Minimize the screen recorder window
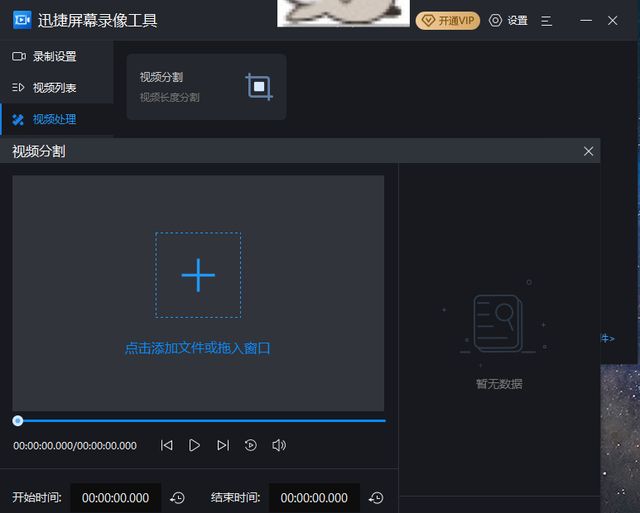 586,20
